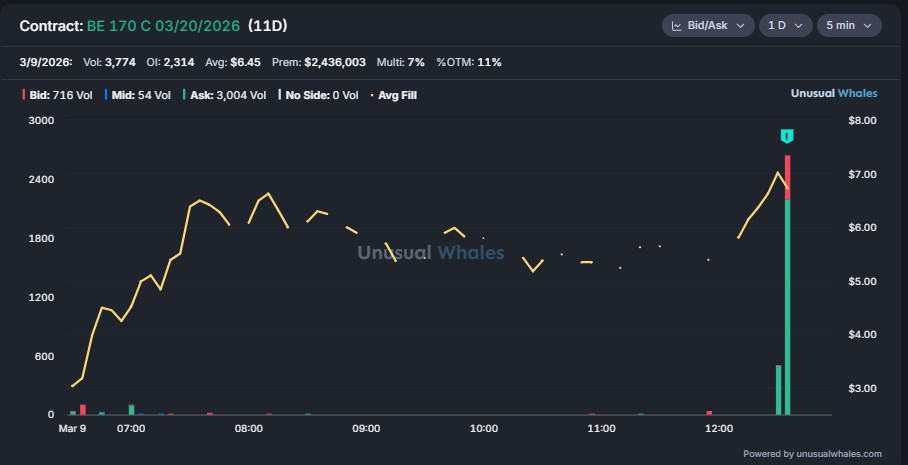Toggle the Bid volume legend series
The height and width of the screenshot is (465, 908).
(57, 95)
